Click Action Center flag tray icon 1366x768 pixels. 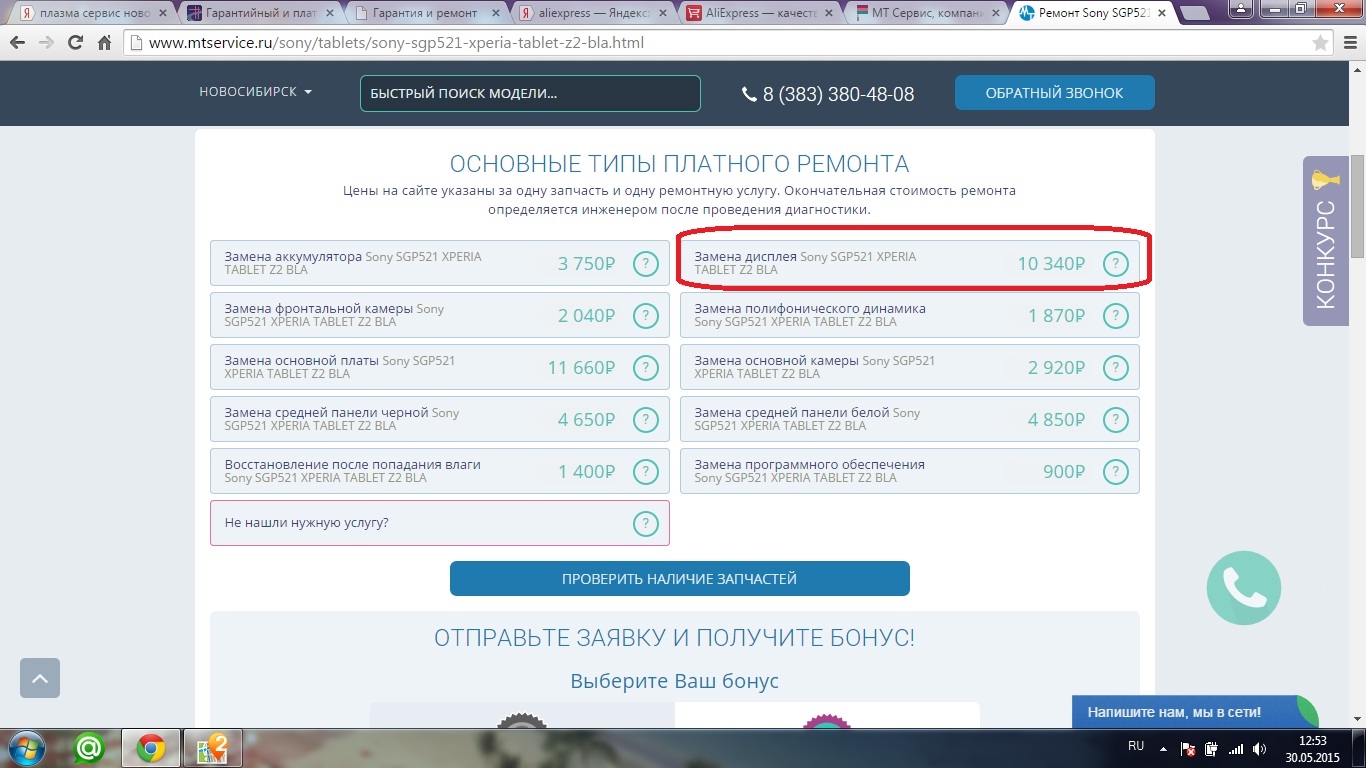(x=1189, y=748)
